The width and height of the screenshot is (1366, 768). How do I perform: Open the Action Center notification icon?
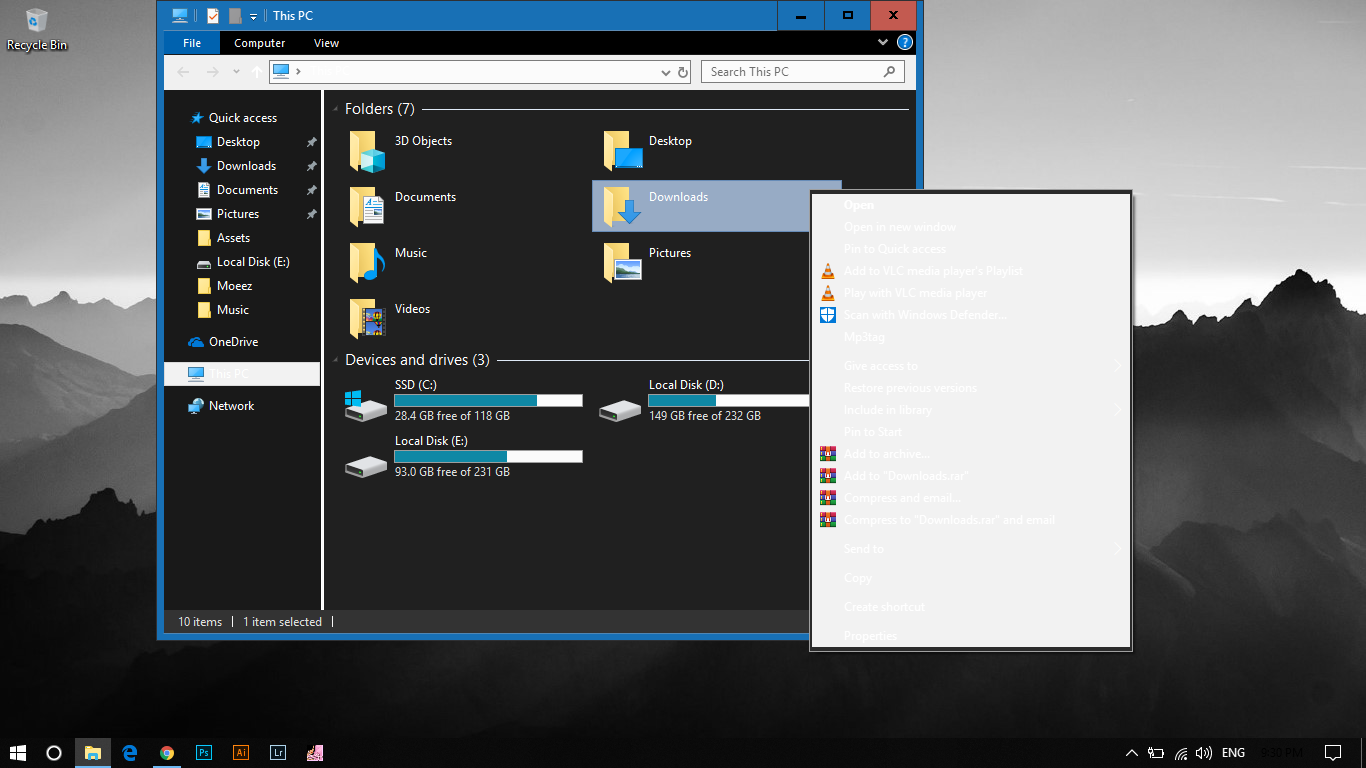click(1333, 752)
